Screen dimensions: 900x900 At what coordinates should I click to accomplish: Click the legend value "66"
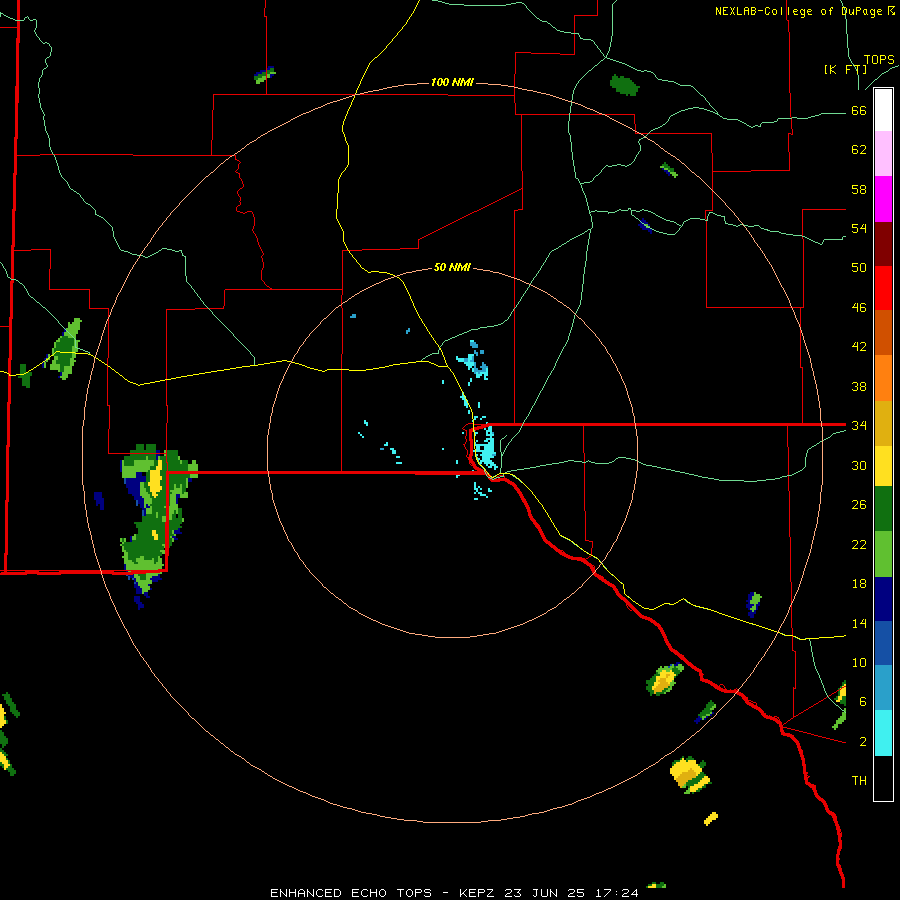[x=859, y=110]
